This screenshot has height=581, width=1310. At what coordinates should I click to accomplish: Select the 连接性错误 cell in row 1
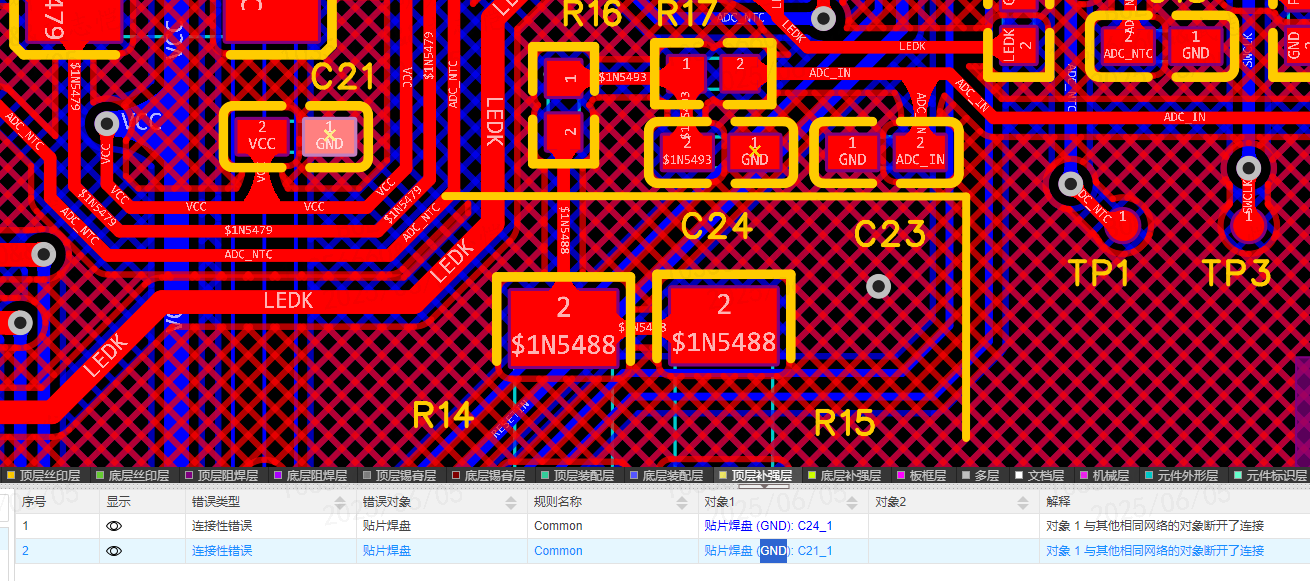coord(222,526)
